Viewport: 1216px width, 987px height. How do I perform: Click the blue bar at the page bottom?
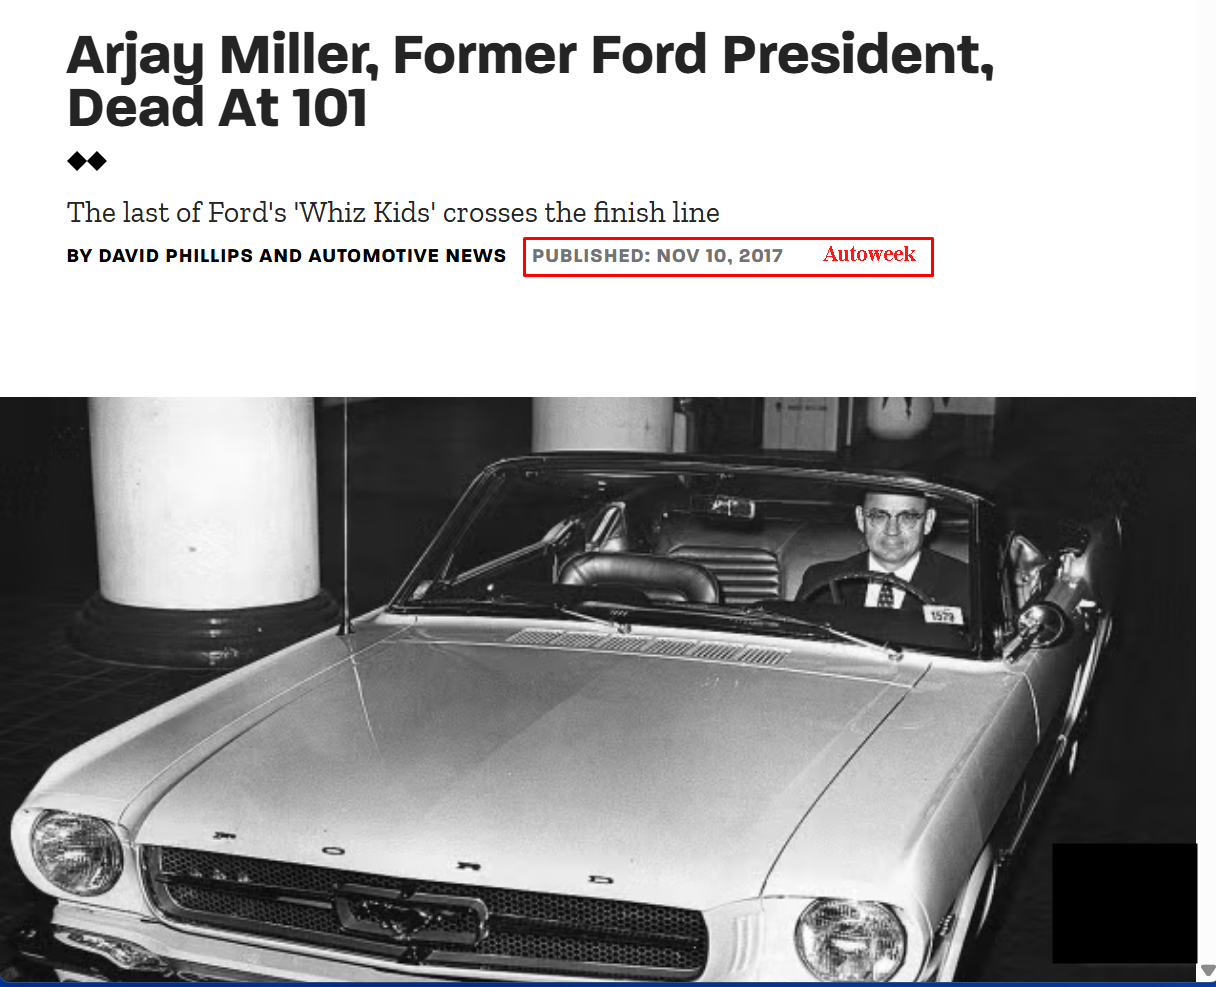tap(600, 984)
